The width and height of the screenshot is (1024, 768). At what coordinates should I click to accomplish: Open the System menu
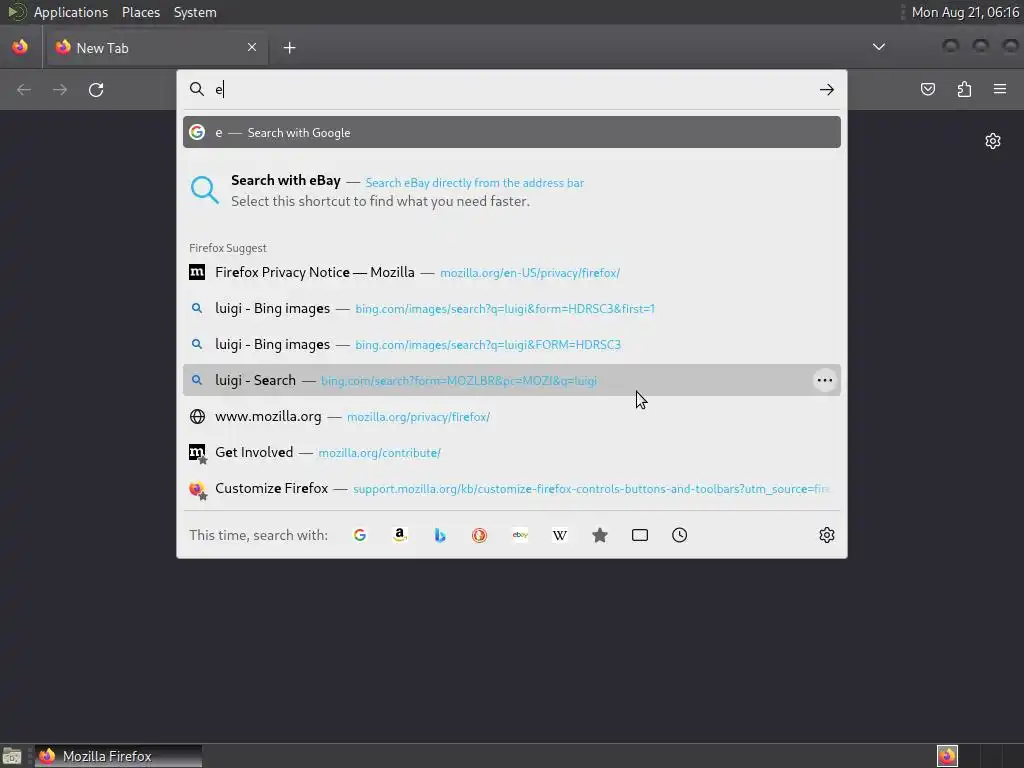click(195, 12)
